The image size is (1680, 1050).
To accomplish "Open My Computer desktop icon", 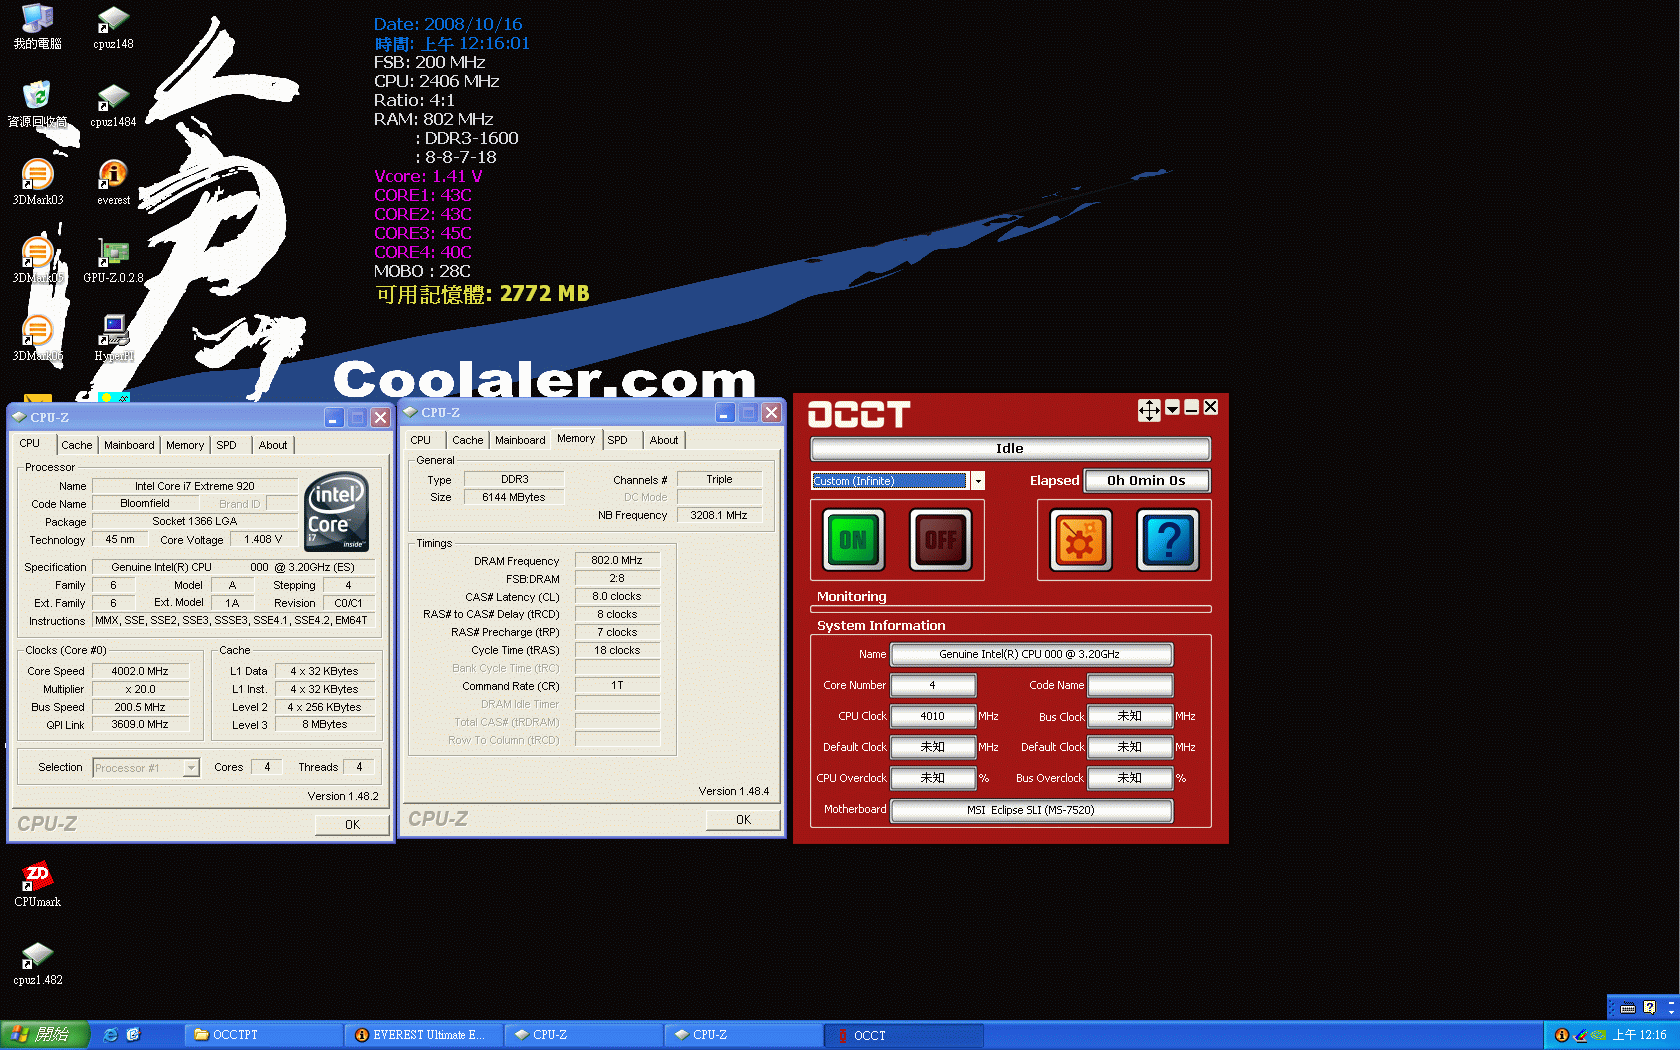I will point(37,27).
